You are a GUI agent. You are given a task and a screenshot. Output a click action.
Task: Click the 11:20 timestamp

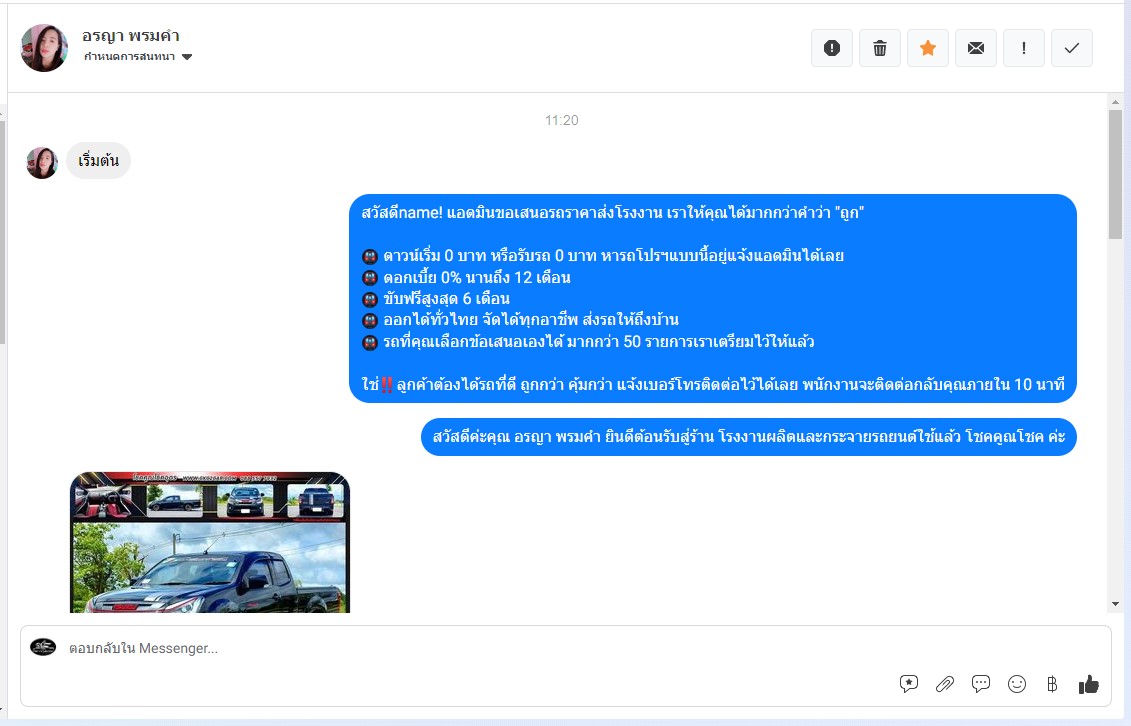(x=562, y=120)
